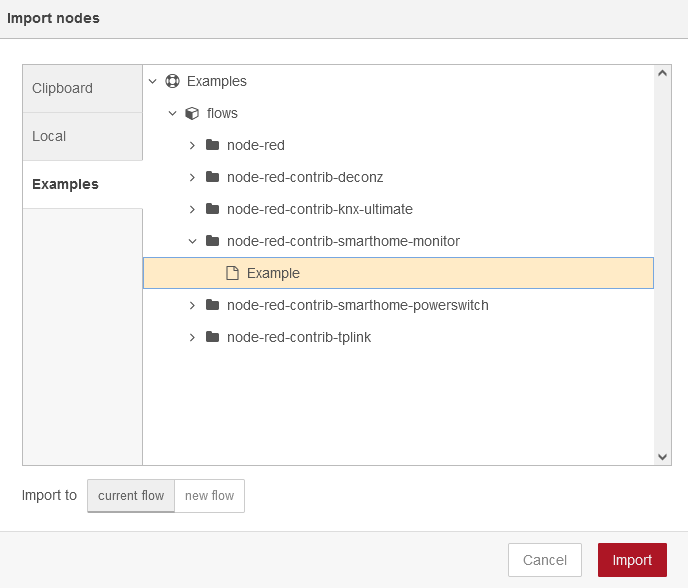Collapse the node-red-contrib-smarthome-monitor folder
The height and width of the screenshot is (588, 688).
[192, 241]
